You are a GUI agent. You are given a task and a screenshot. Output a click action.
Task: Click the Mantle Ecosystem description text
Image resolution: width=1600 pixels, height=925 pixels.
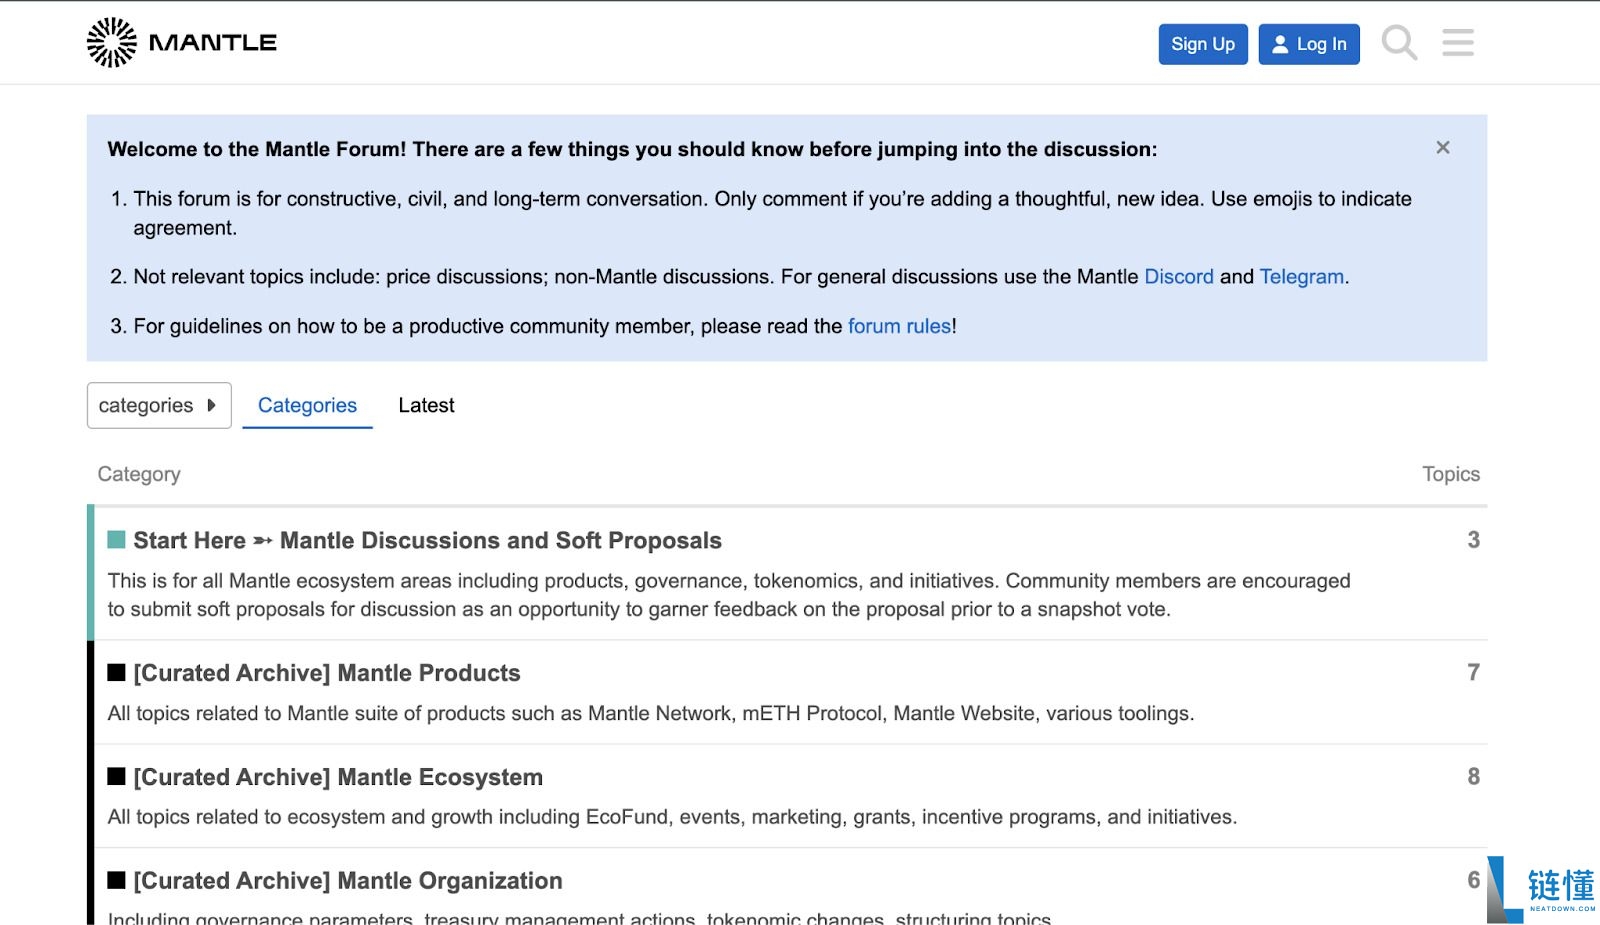pos(672,817)
